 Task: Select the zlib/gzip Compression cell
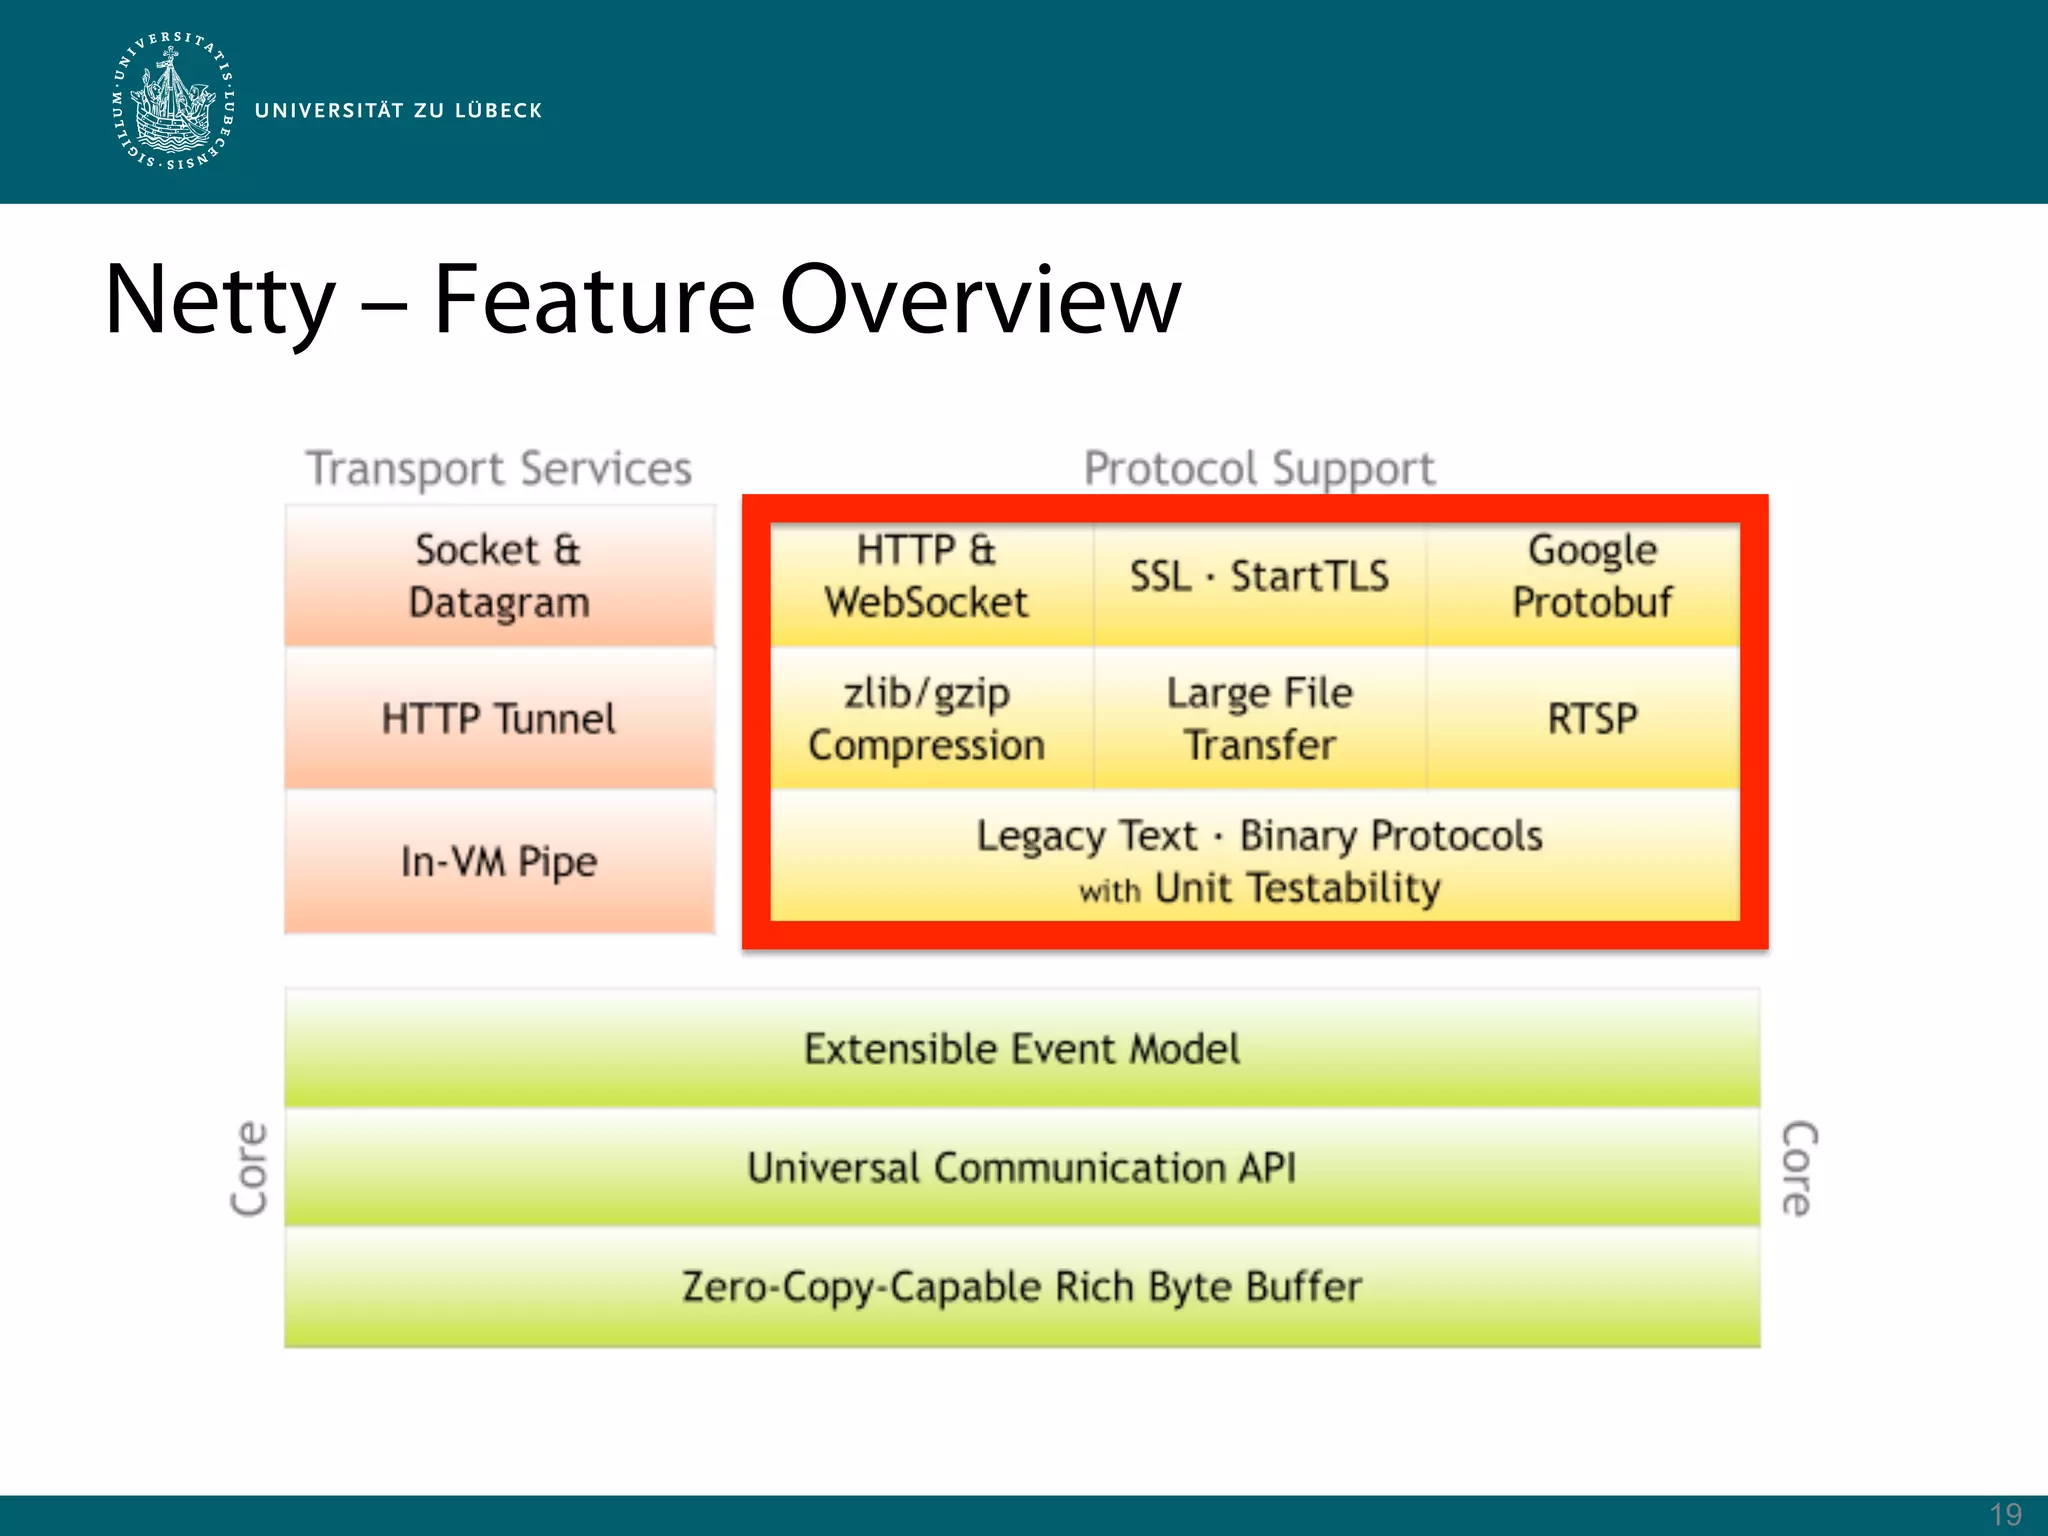[x=927, y=719]
